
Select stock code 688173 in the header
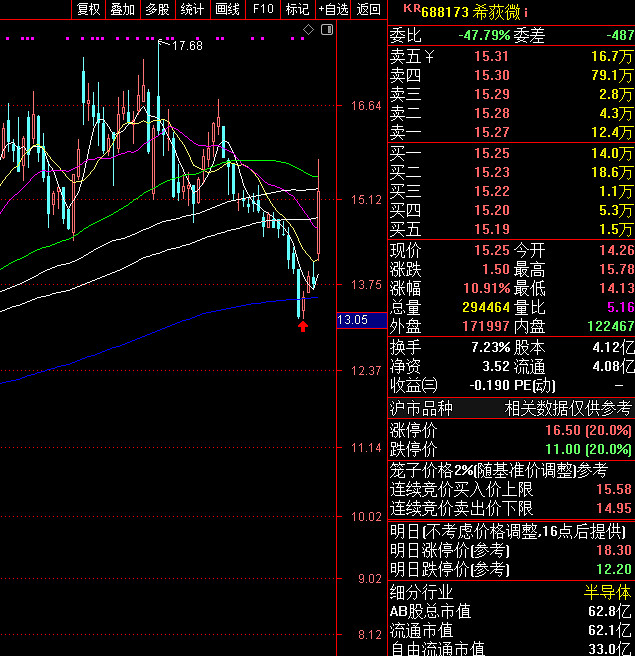445,12
